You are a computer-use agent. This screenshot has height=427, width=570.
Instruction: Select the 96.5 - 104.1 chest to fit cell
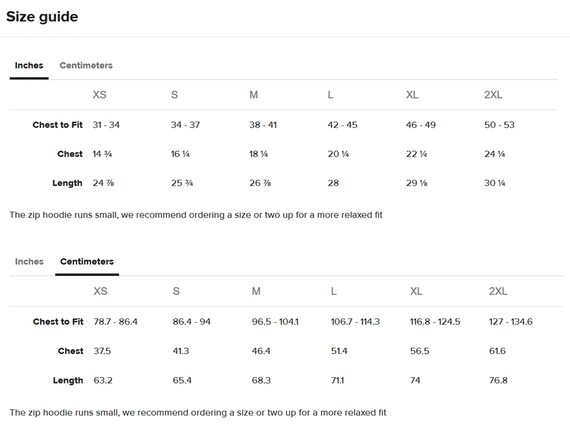tap(275, 322)
